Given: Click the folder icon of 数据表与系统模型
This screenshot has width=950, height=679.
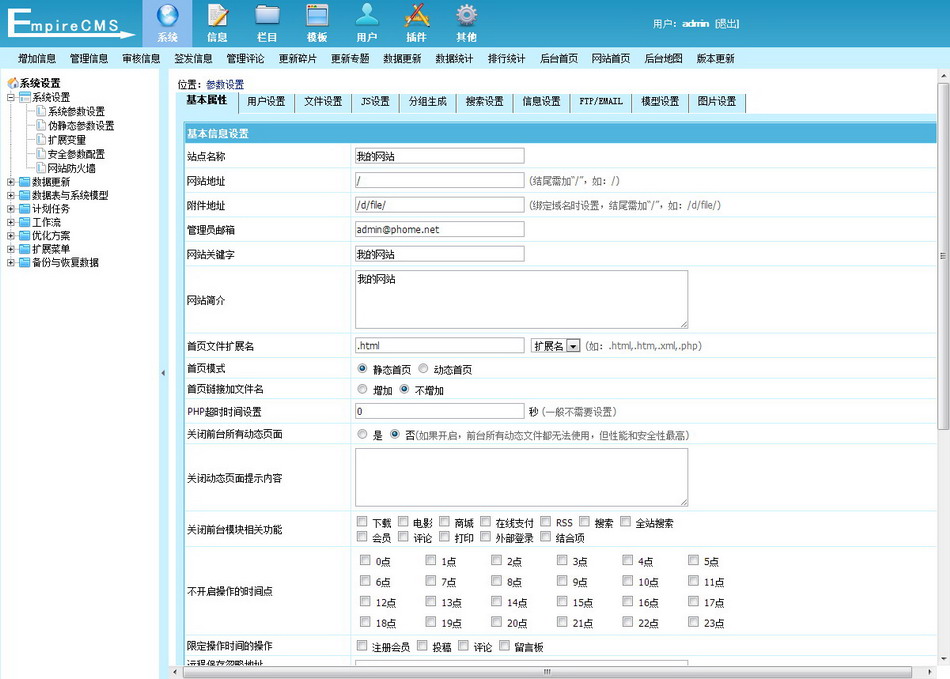Looking at the screenshot, I should (x=24, y=195).
